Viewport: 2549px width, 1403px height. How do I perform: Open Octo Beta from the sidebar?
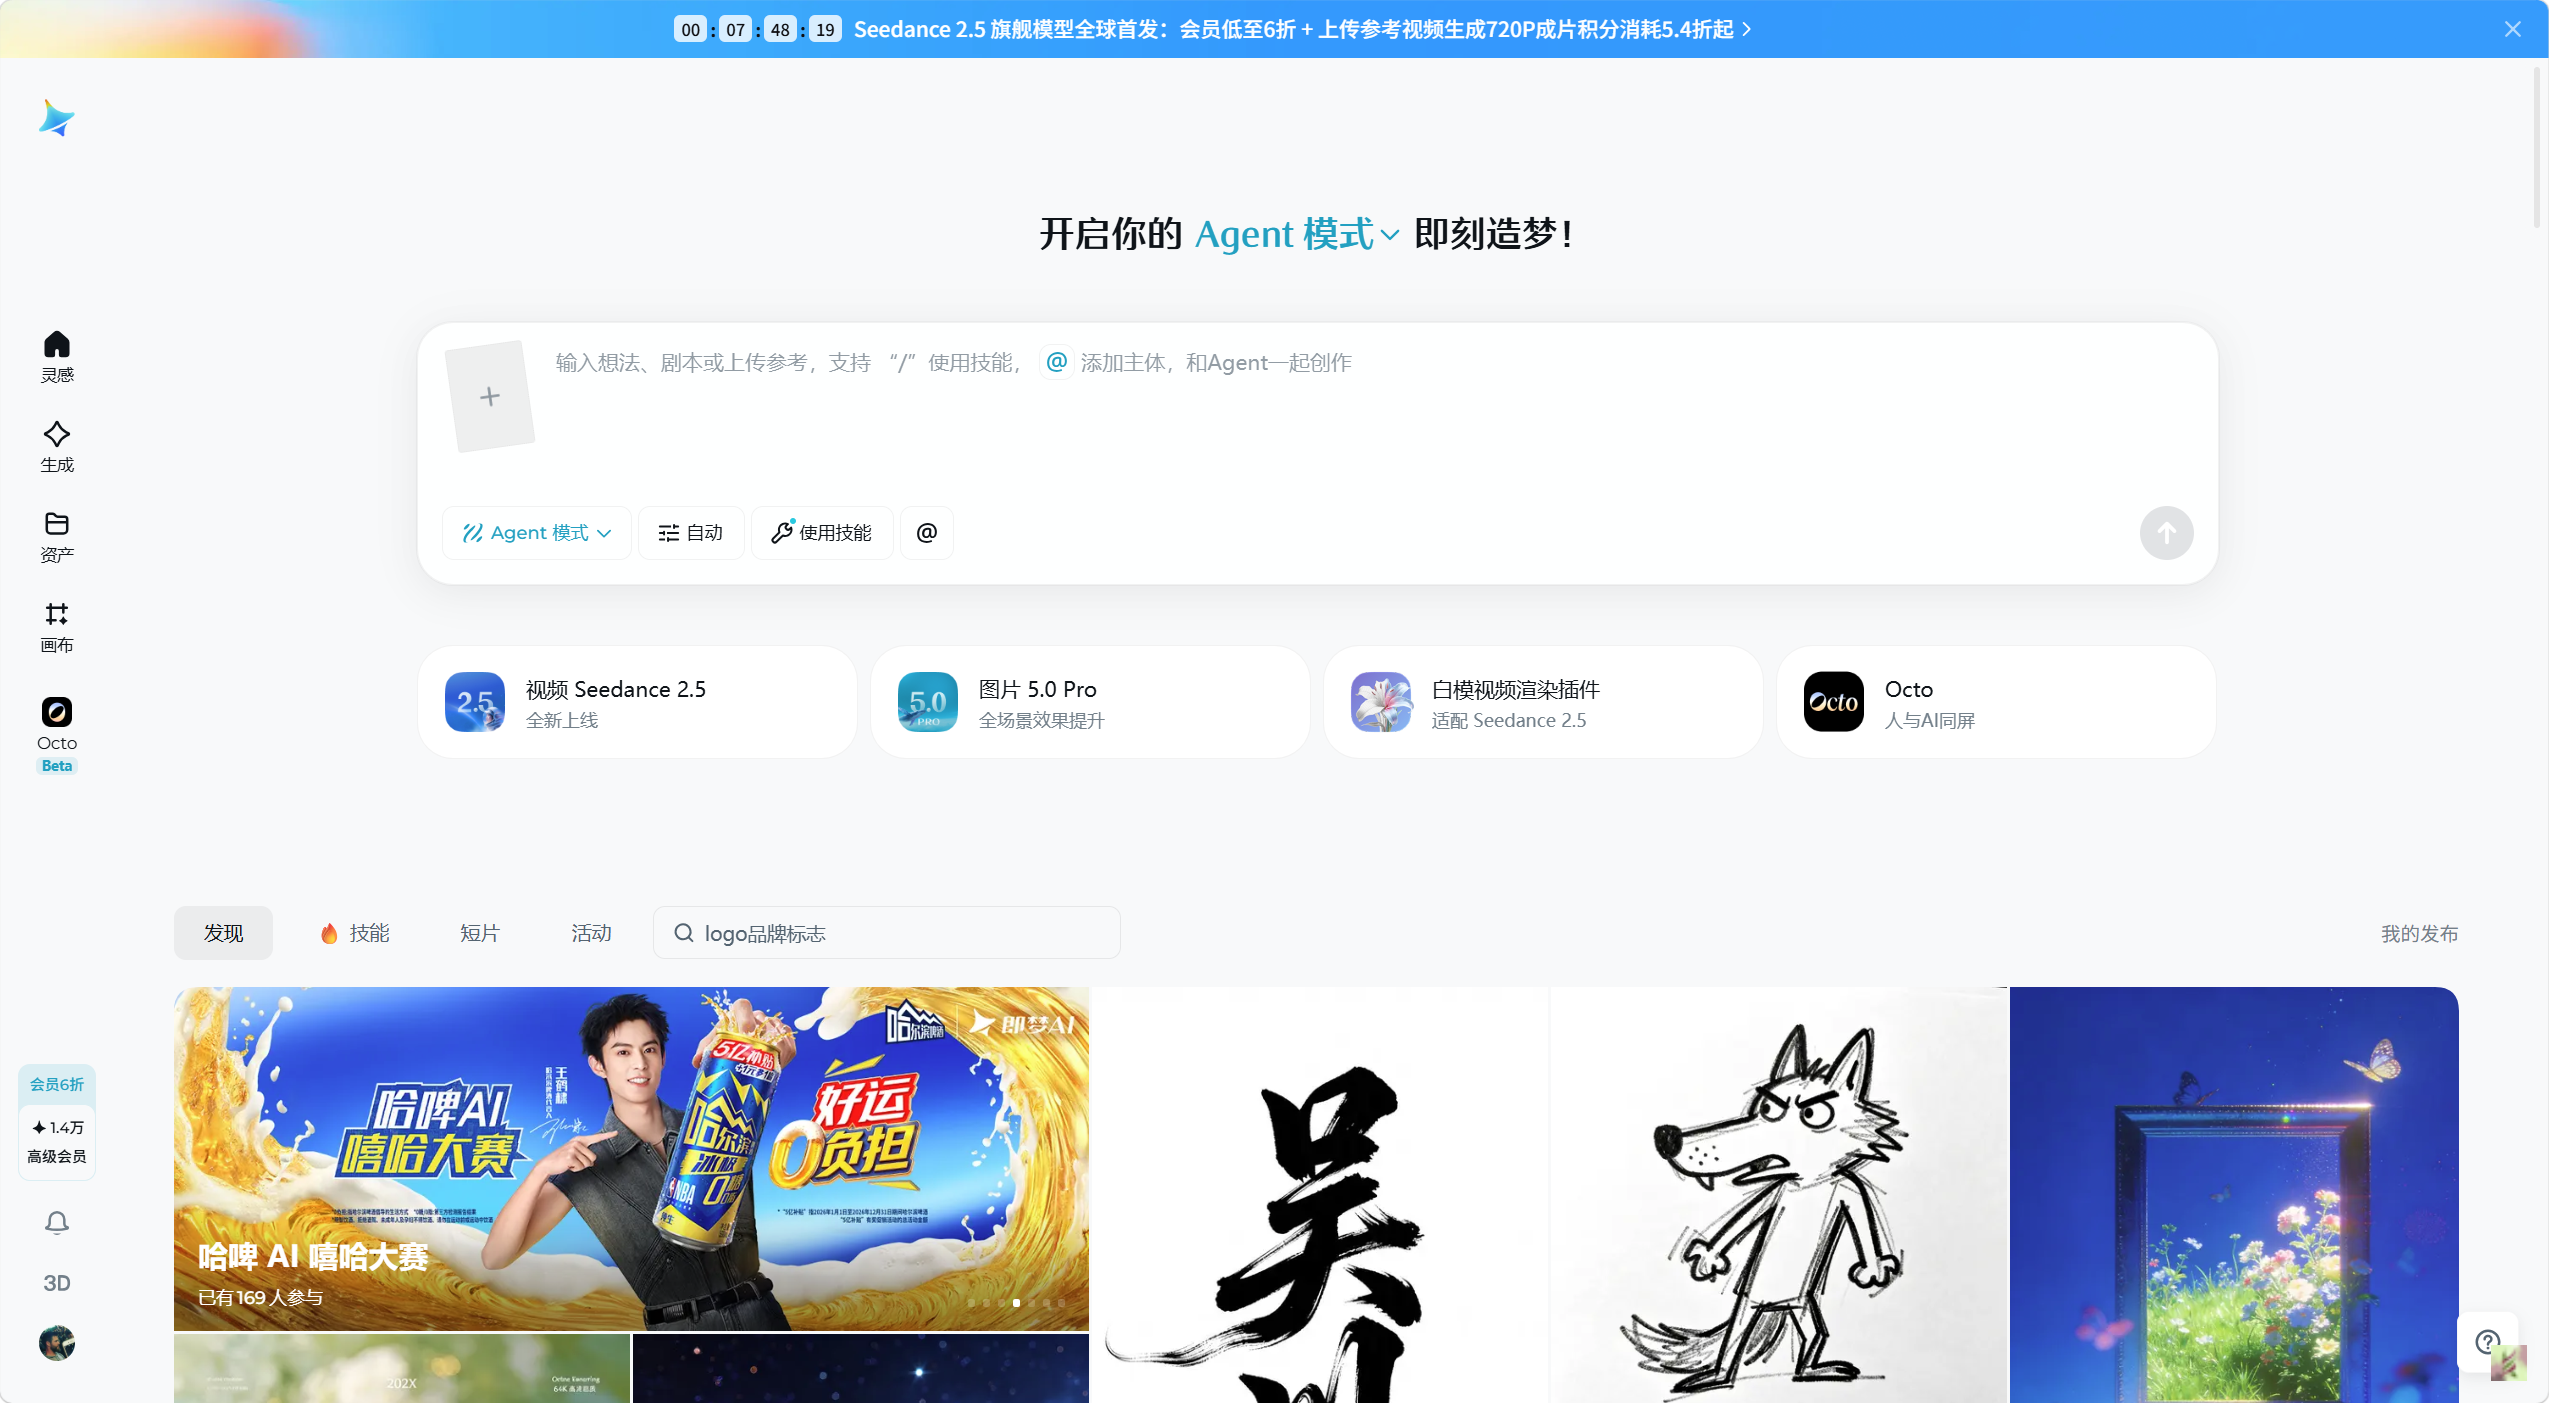point(57,734)
